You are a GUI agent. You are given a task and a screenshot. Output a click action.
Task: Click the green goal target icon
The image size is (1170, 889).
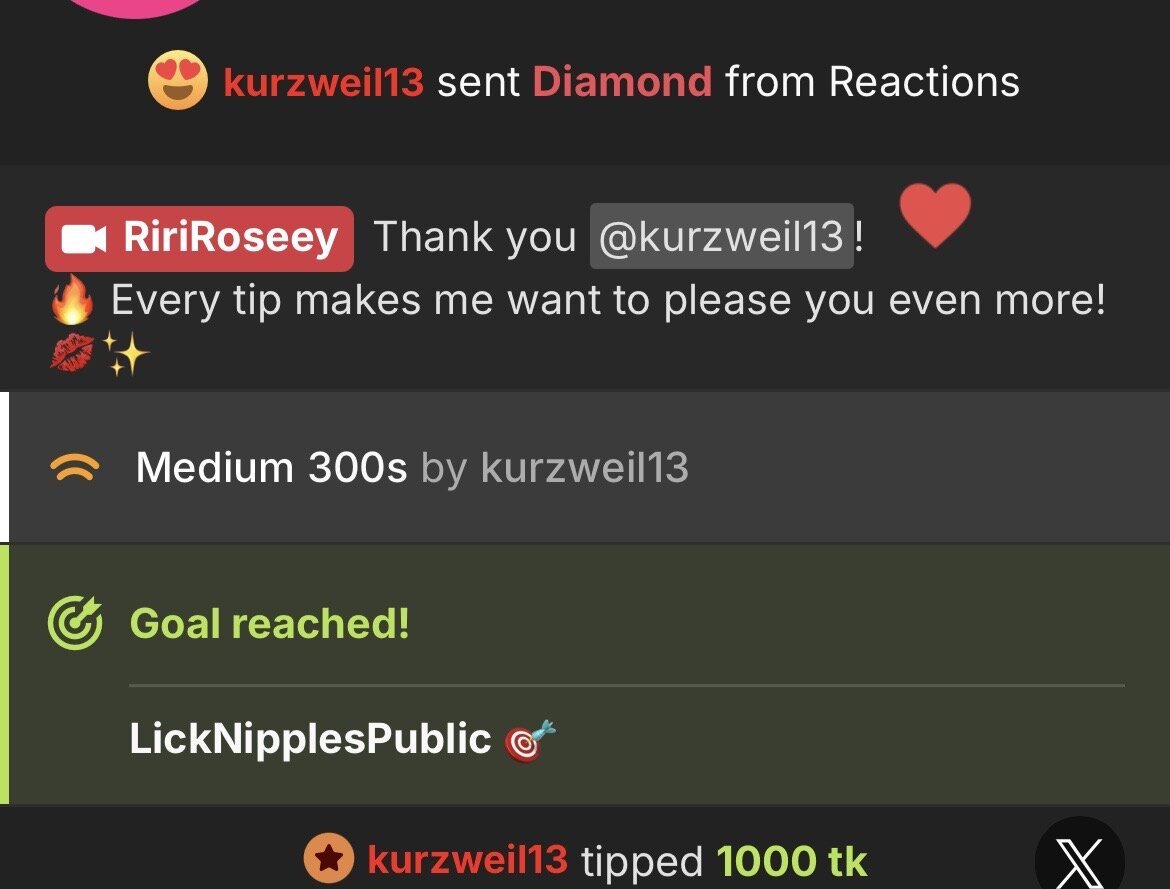(75, 623)
